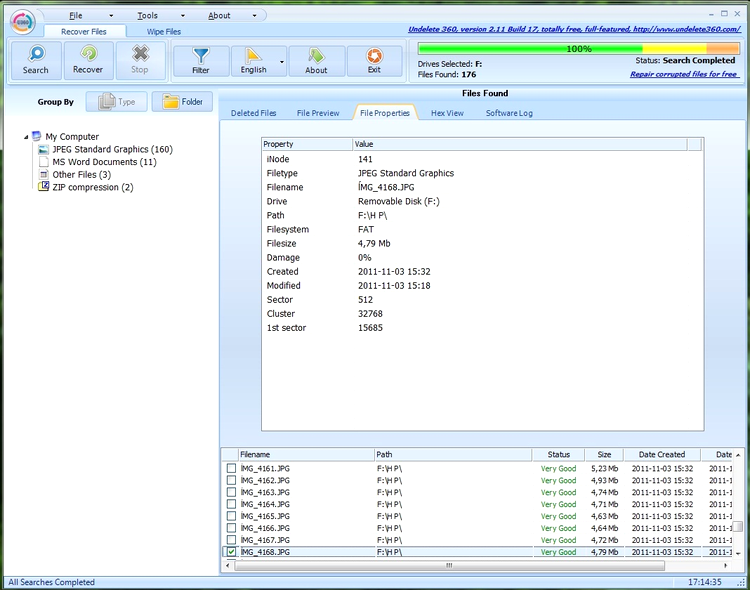Uncheck the box for IMG_4168.JPG
This screenshot has width=750, height=590.
[x=232, y=552]
